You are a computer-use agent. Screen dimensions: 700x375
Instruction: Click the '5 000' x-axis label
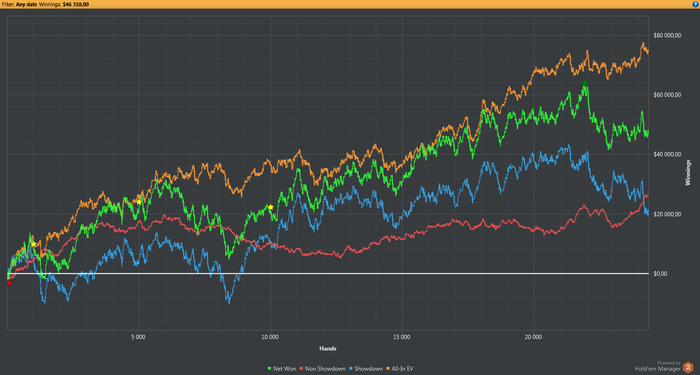138,337
